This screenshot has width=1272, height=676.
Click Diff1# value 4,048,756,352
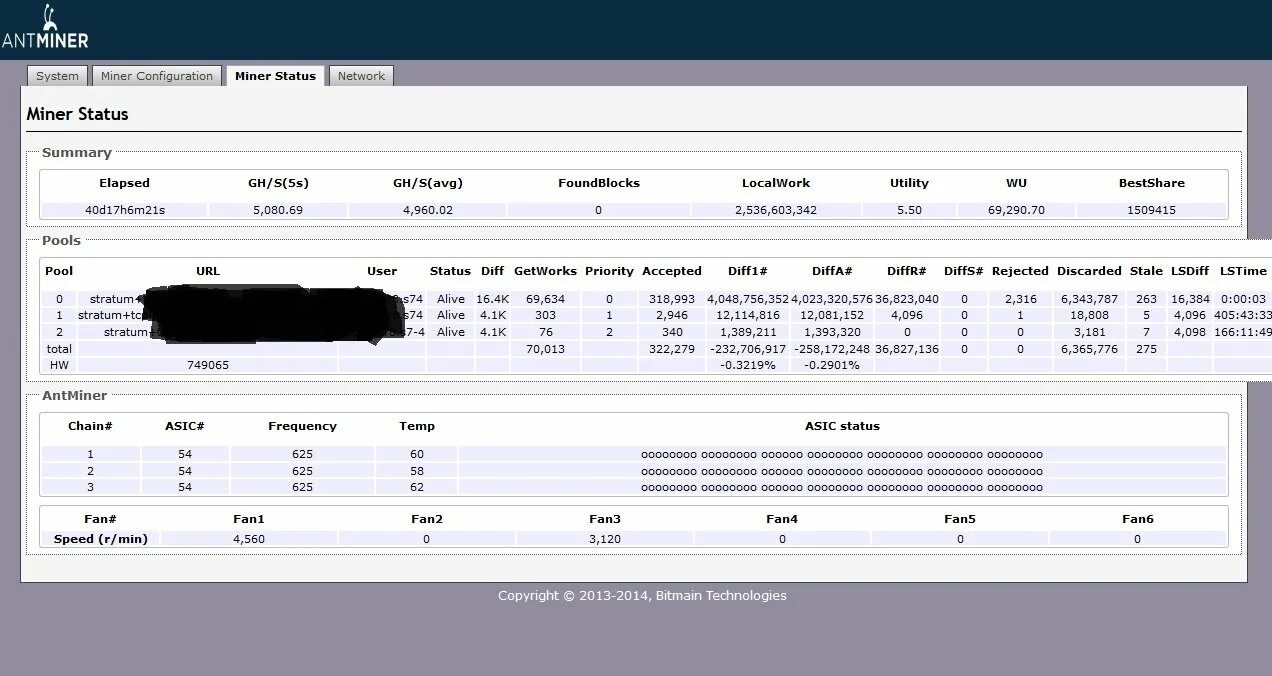[x=748, y=299]
